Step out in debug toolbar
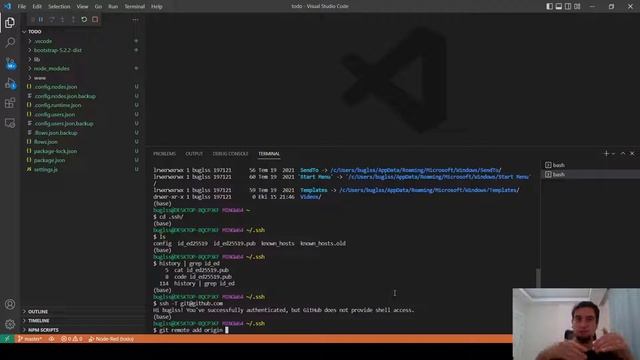Viewport: 640px width, 360px height. (x=73, y=20)
